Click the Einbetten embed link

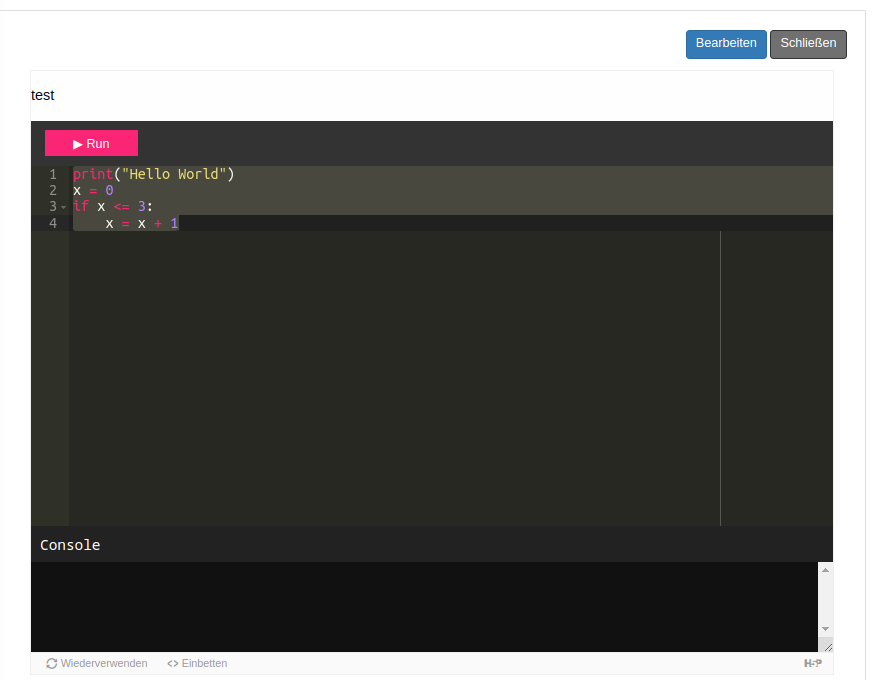(197, 663)
